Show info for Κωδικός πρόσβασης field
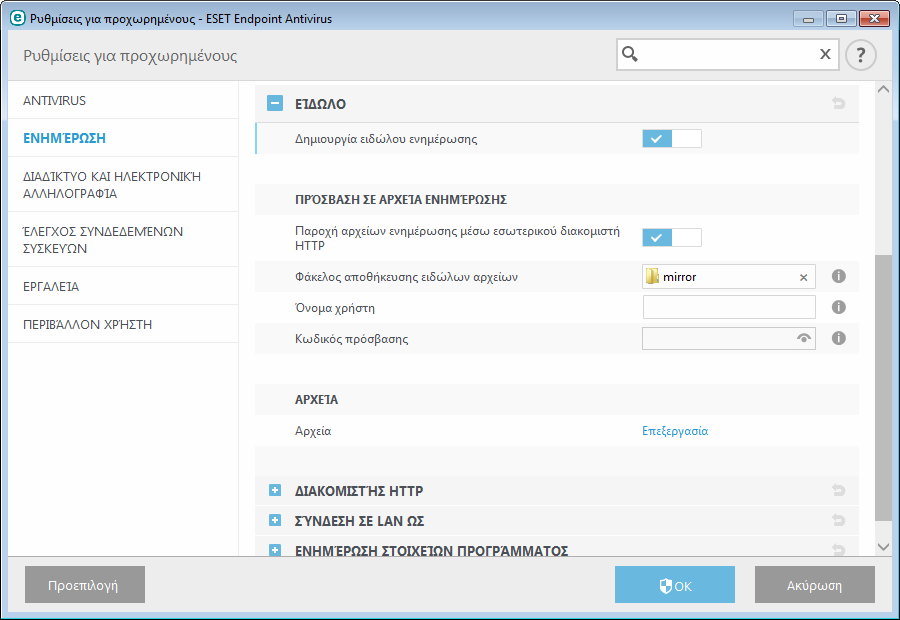This screenshot has height=620, width=900. [x=839, y=338]
